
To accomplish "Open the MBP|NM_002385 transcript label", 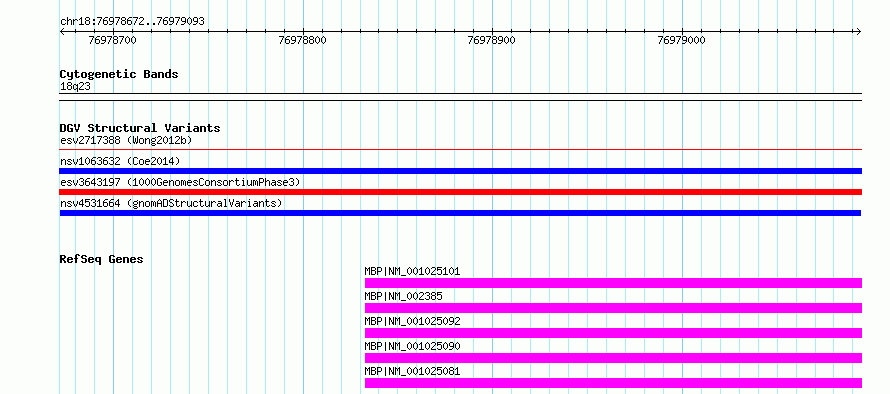I will [x=404, y=296].
